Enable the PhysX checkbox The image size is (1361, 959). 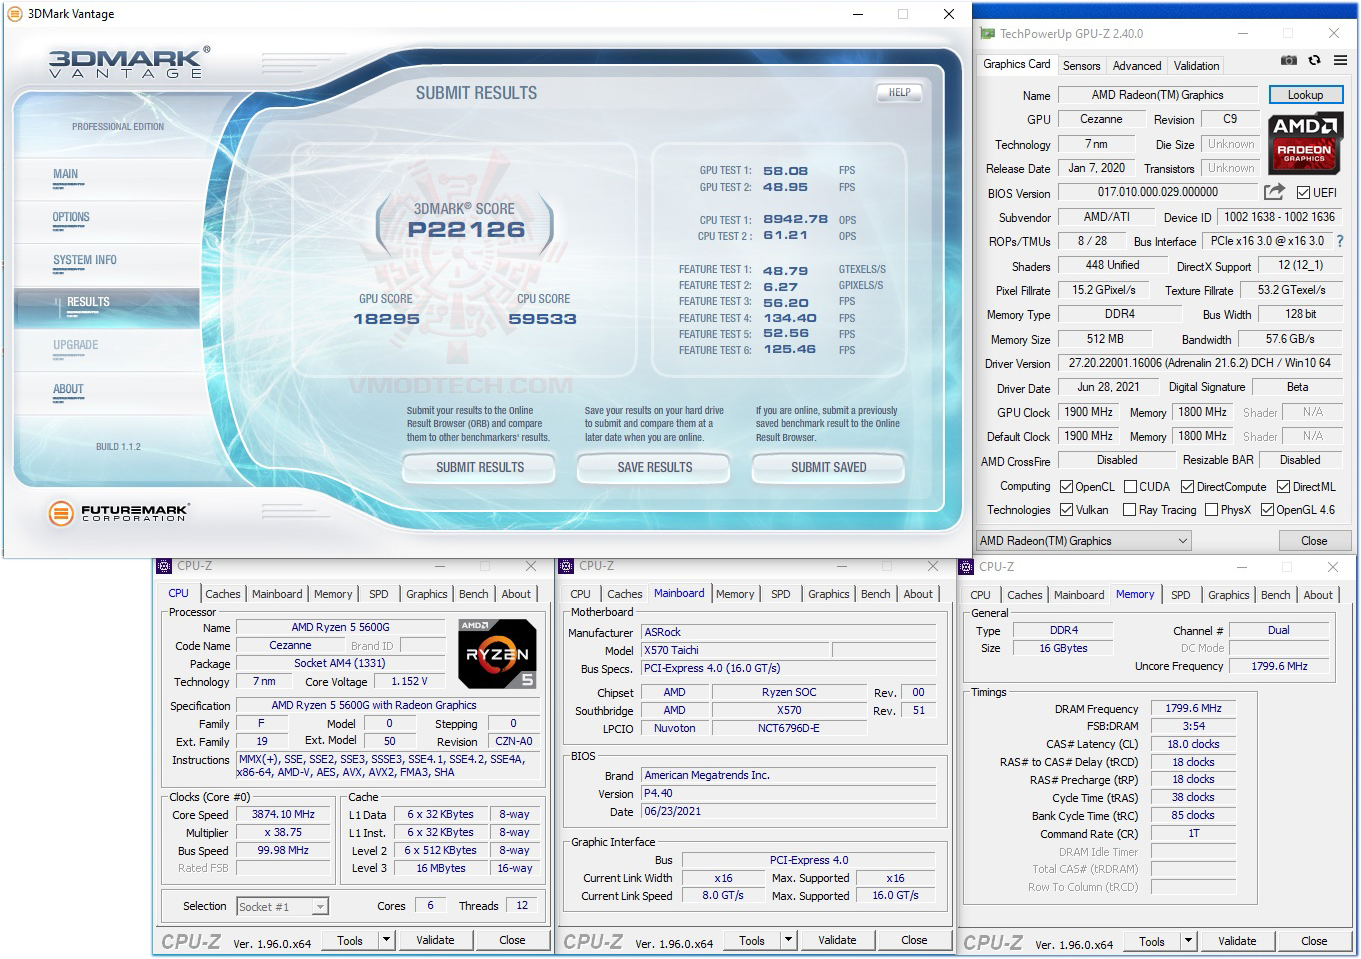click(1211, 510)
